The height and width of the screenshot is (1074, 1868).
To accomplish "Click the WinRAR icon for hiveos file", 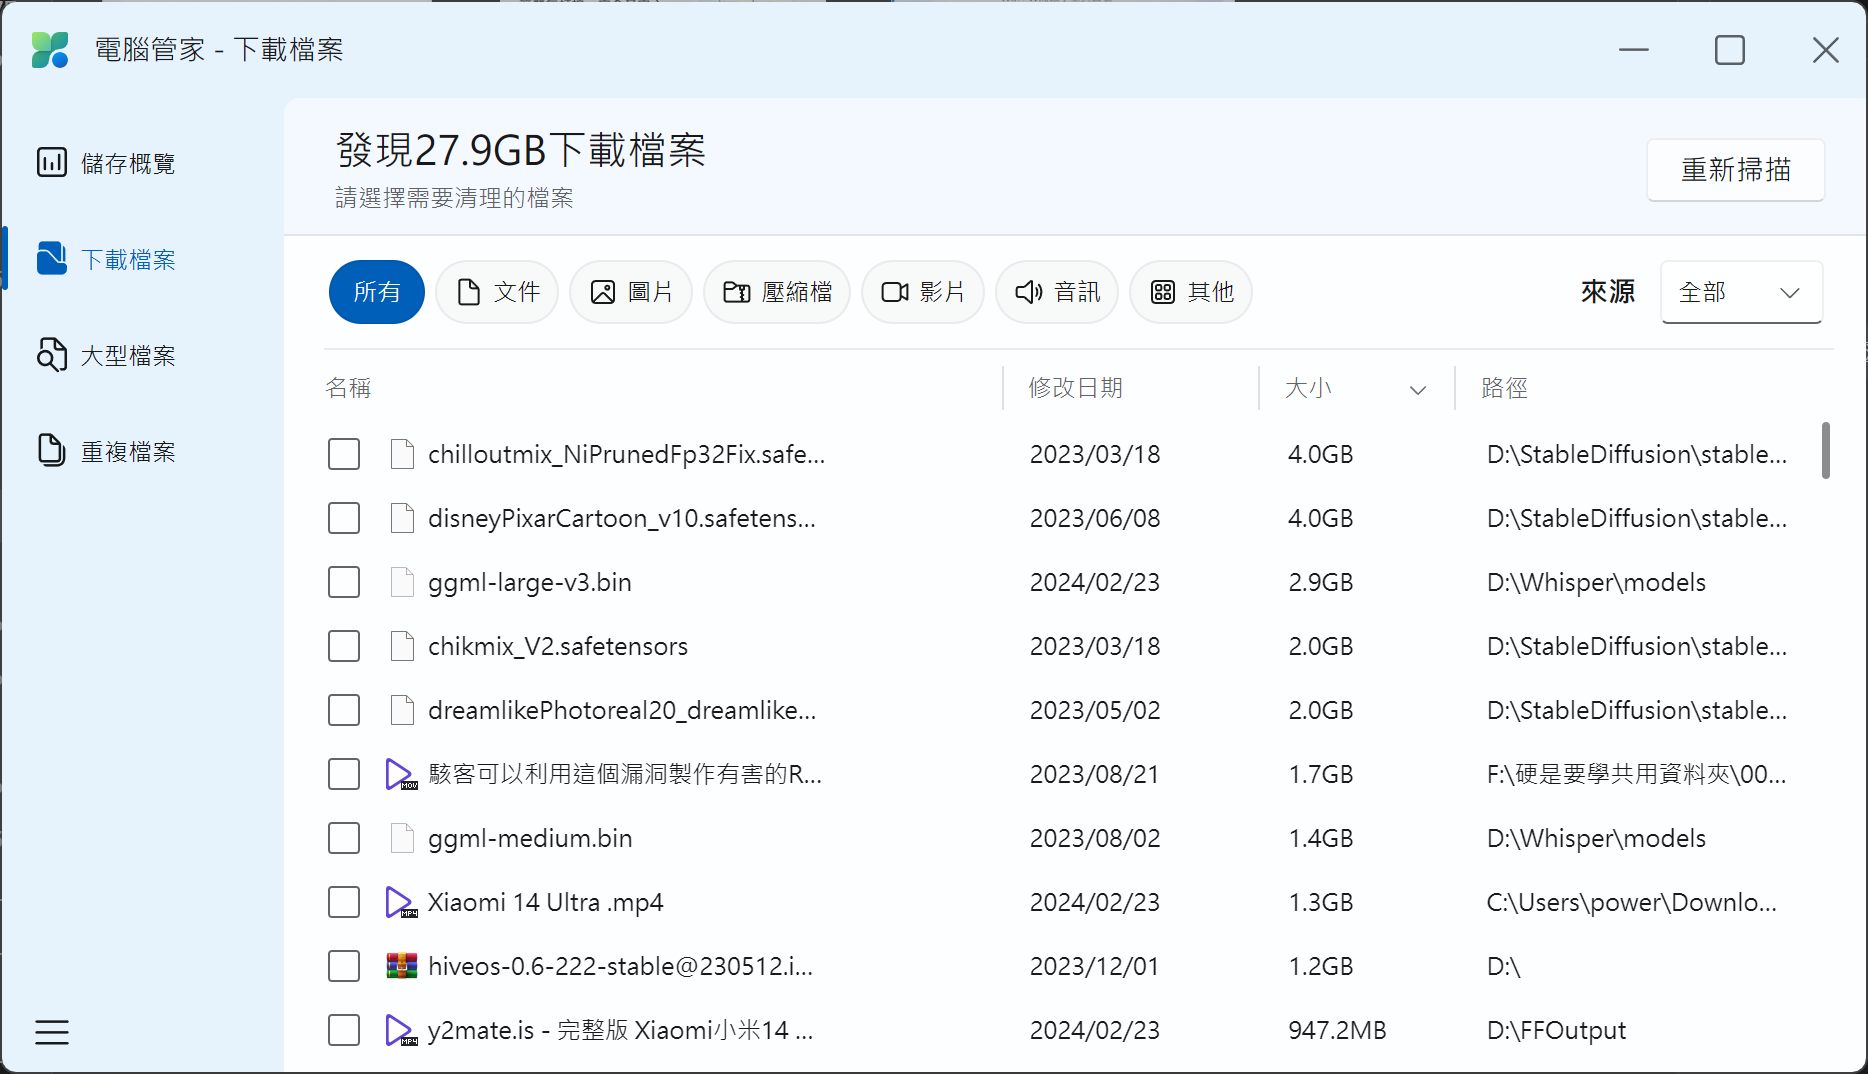I will 402,966.
